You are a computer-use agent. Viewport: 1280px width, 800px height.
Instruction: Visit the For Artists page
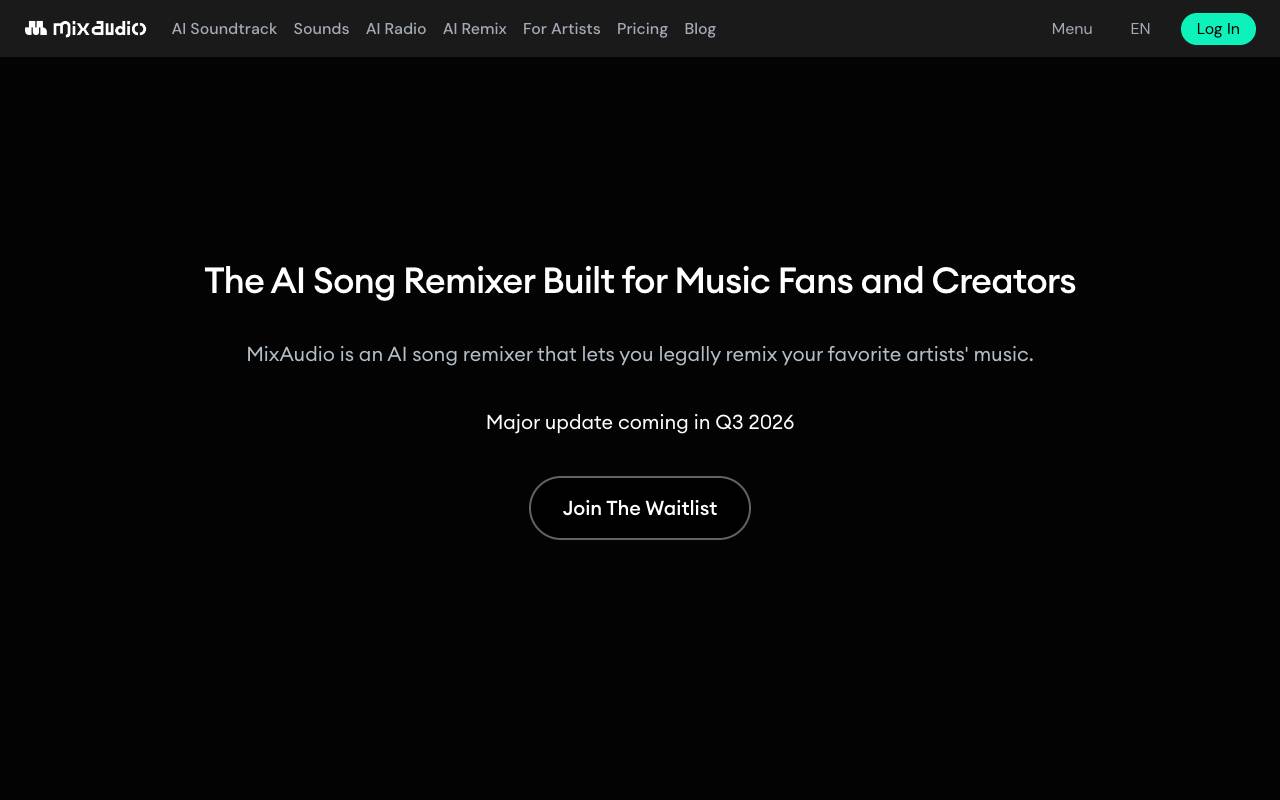562,28
